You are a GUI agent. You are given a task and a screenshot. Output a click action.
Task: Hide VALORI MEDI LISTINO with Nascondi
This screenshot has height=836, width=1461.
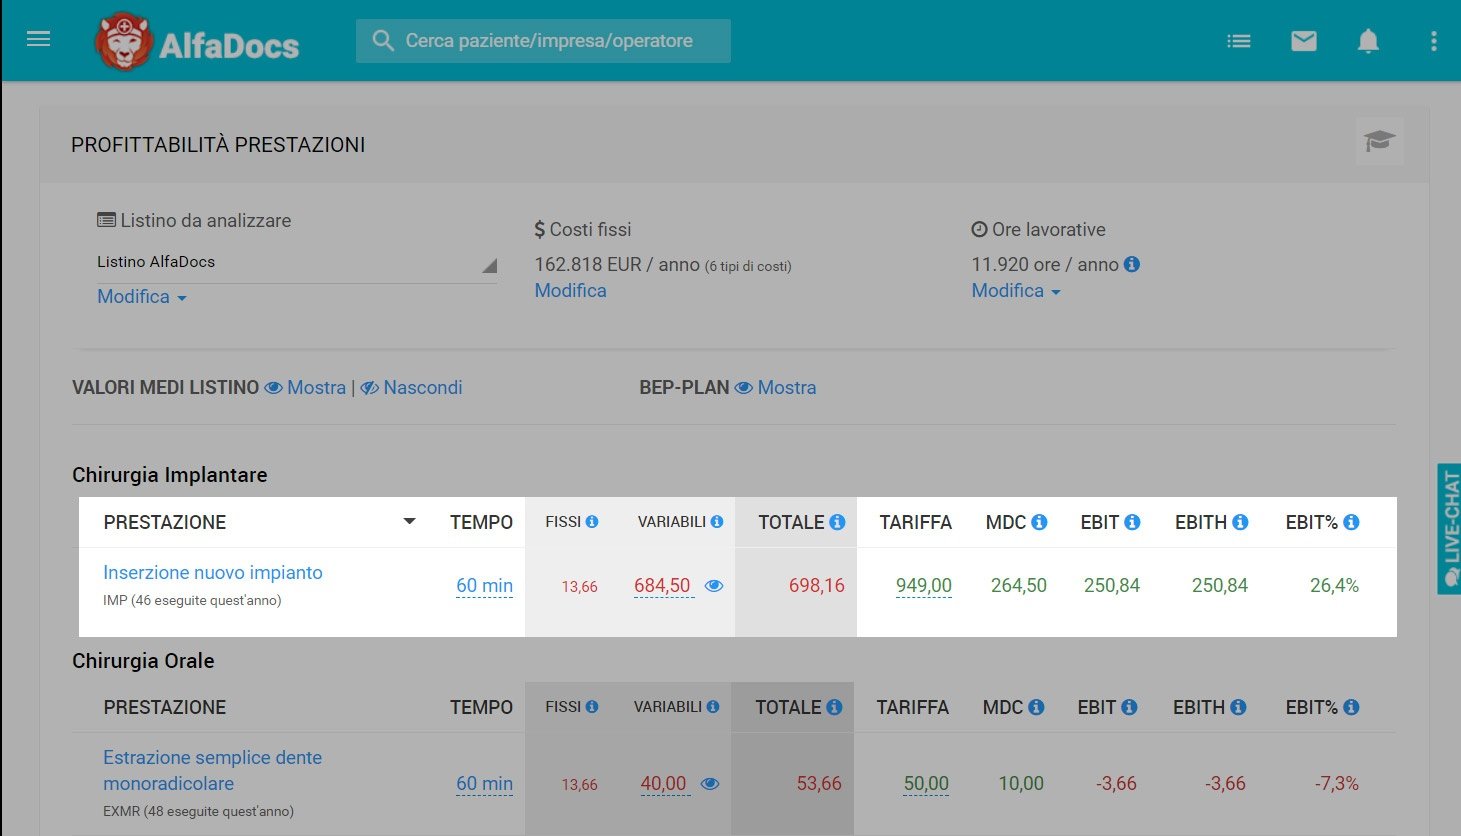[x=411, y=388]
